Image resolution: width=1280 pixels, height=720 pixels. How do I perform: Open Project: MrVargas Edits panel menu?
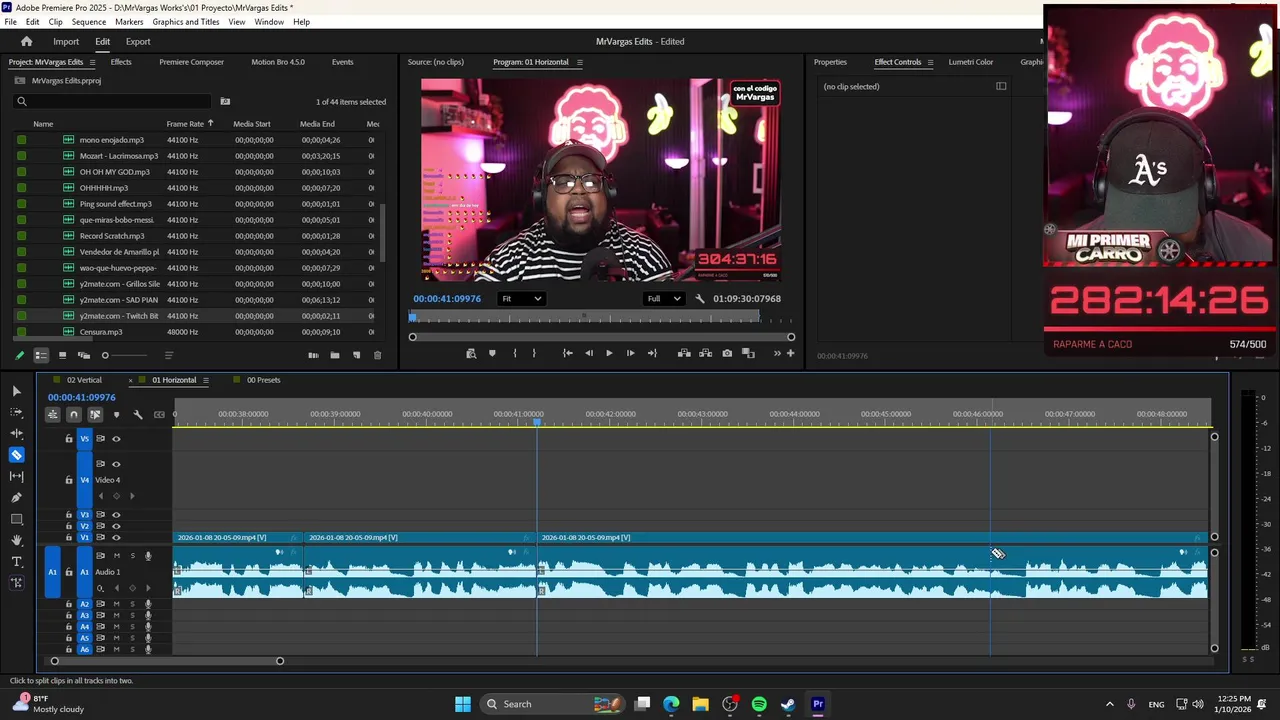pyautogui.click(x=92, y=62)
